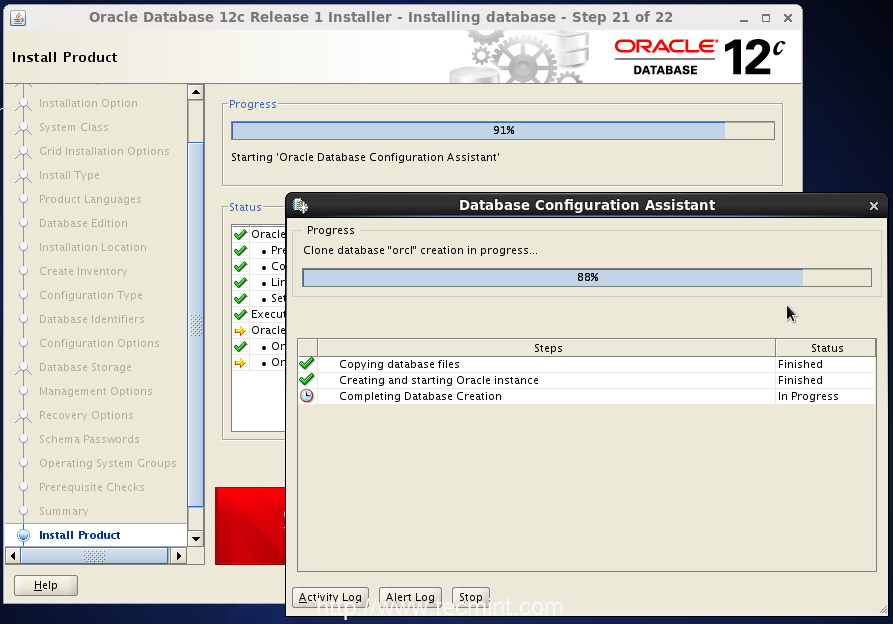This screenshot has height=624, width=893.
Task: Click the Steps column header
Action: click(x=547, y=348)
